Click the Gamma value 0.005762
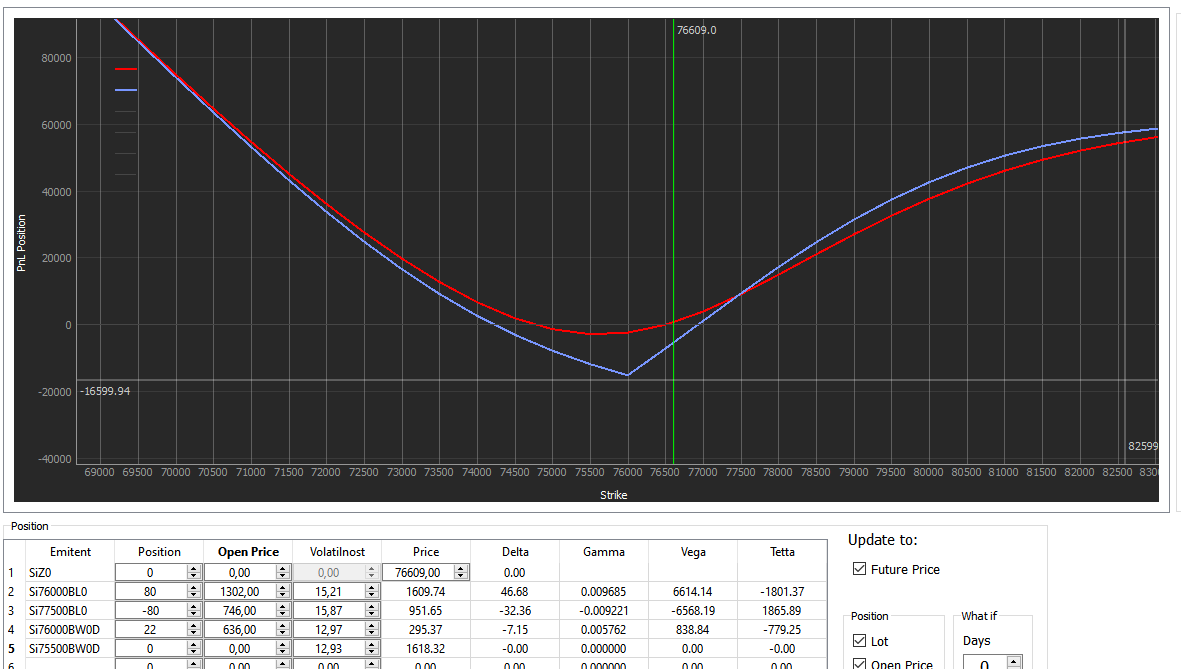The image size is (1181, 669). (603, 629)
